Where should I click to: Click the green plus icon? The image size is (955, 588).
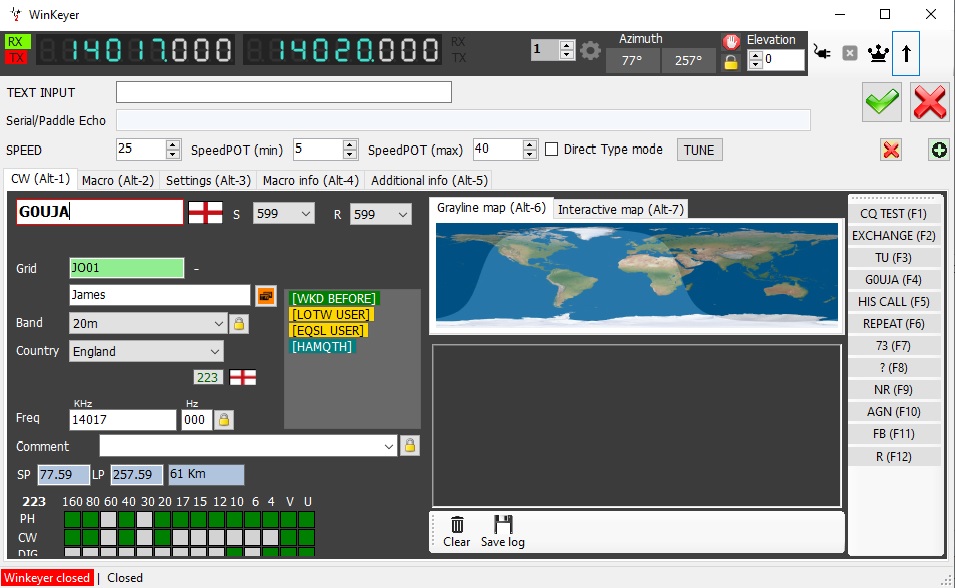(939, 150)
